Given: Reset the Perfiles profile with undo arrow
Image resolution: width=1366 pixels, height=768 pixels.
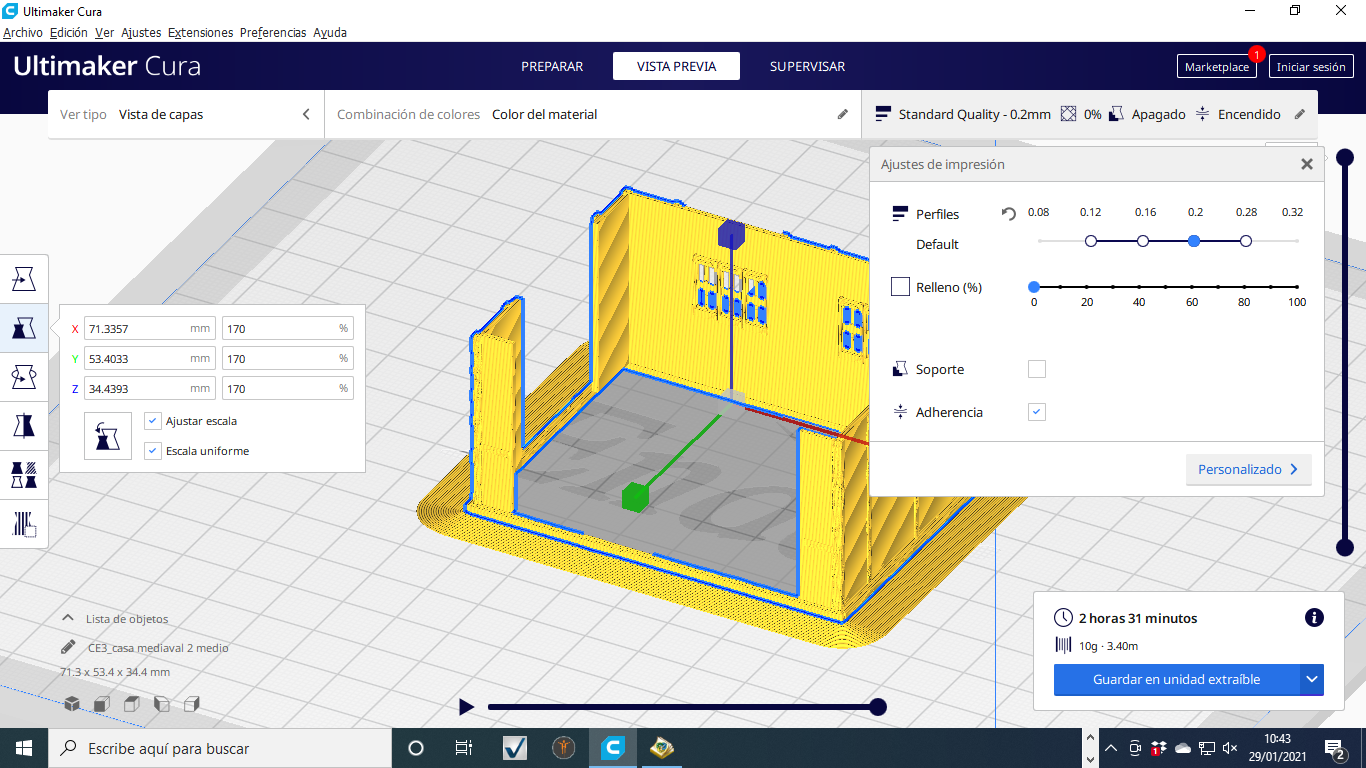Looking at the screenshot, I should coord(1009,214).
